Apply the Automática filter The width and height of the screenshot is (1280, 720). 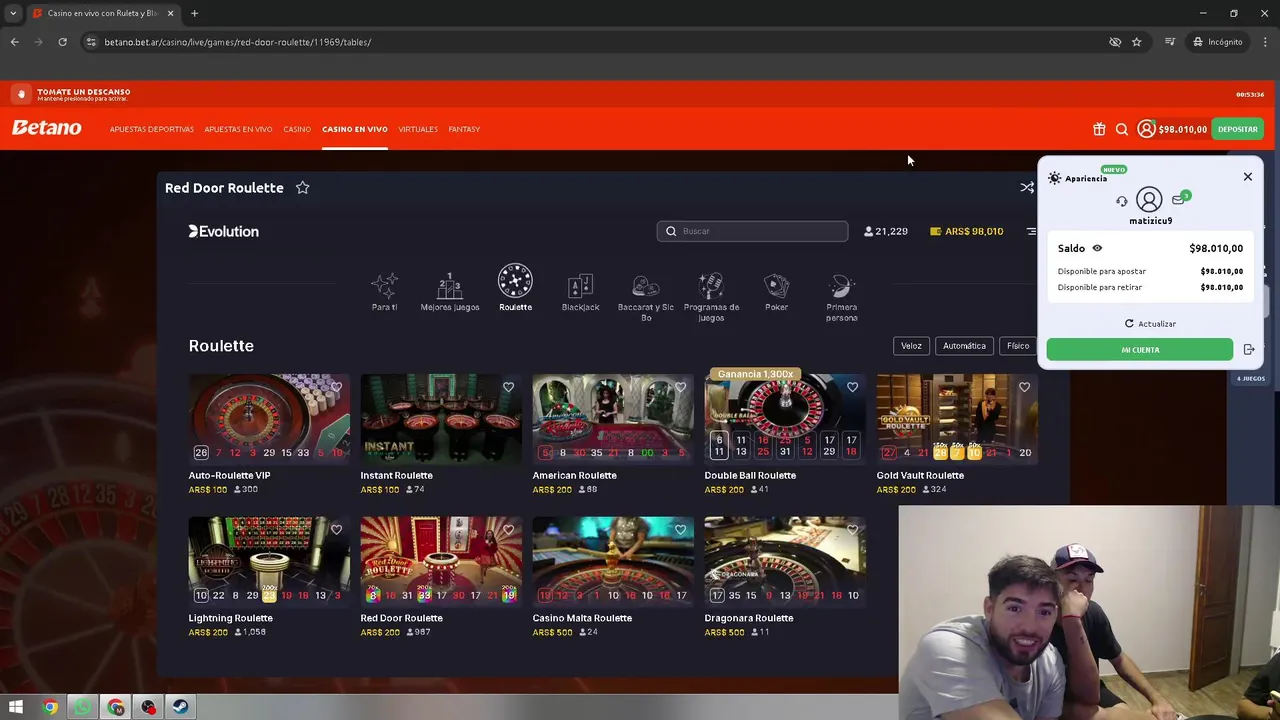(x=964, y=346)
